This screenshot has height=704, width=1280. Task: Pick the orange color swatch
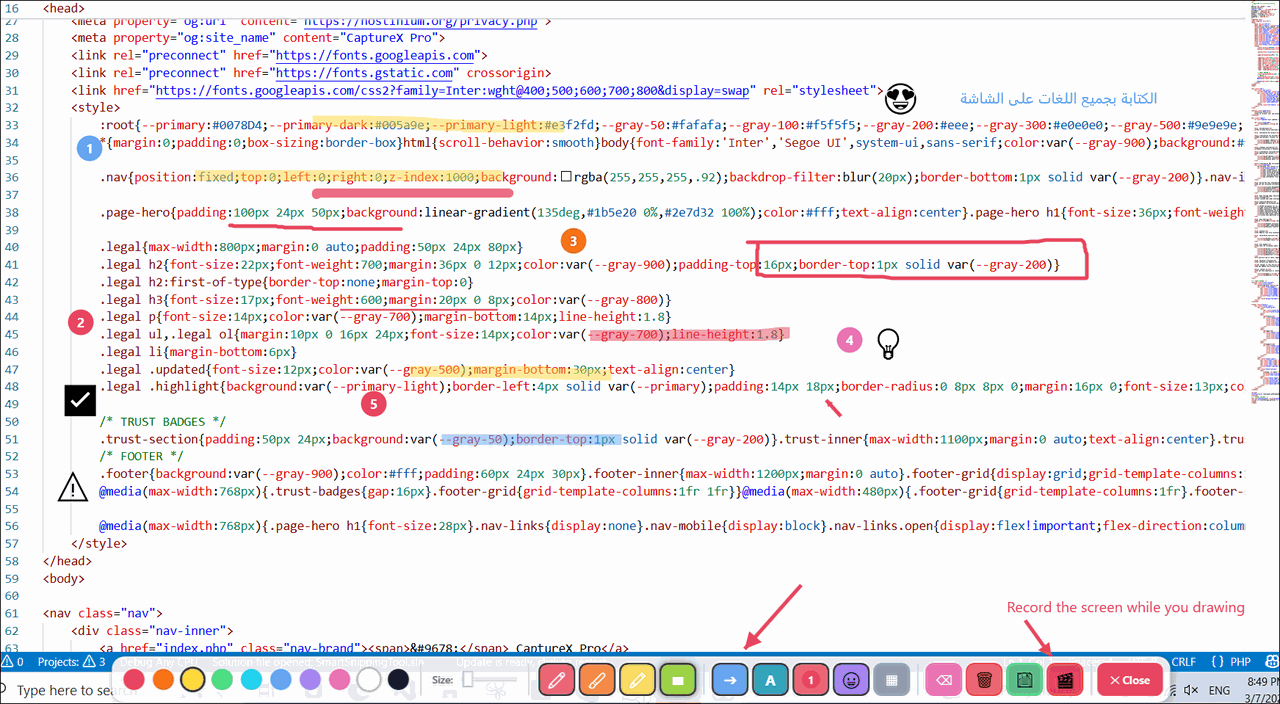tap(163, 680)
